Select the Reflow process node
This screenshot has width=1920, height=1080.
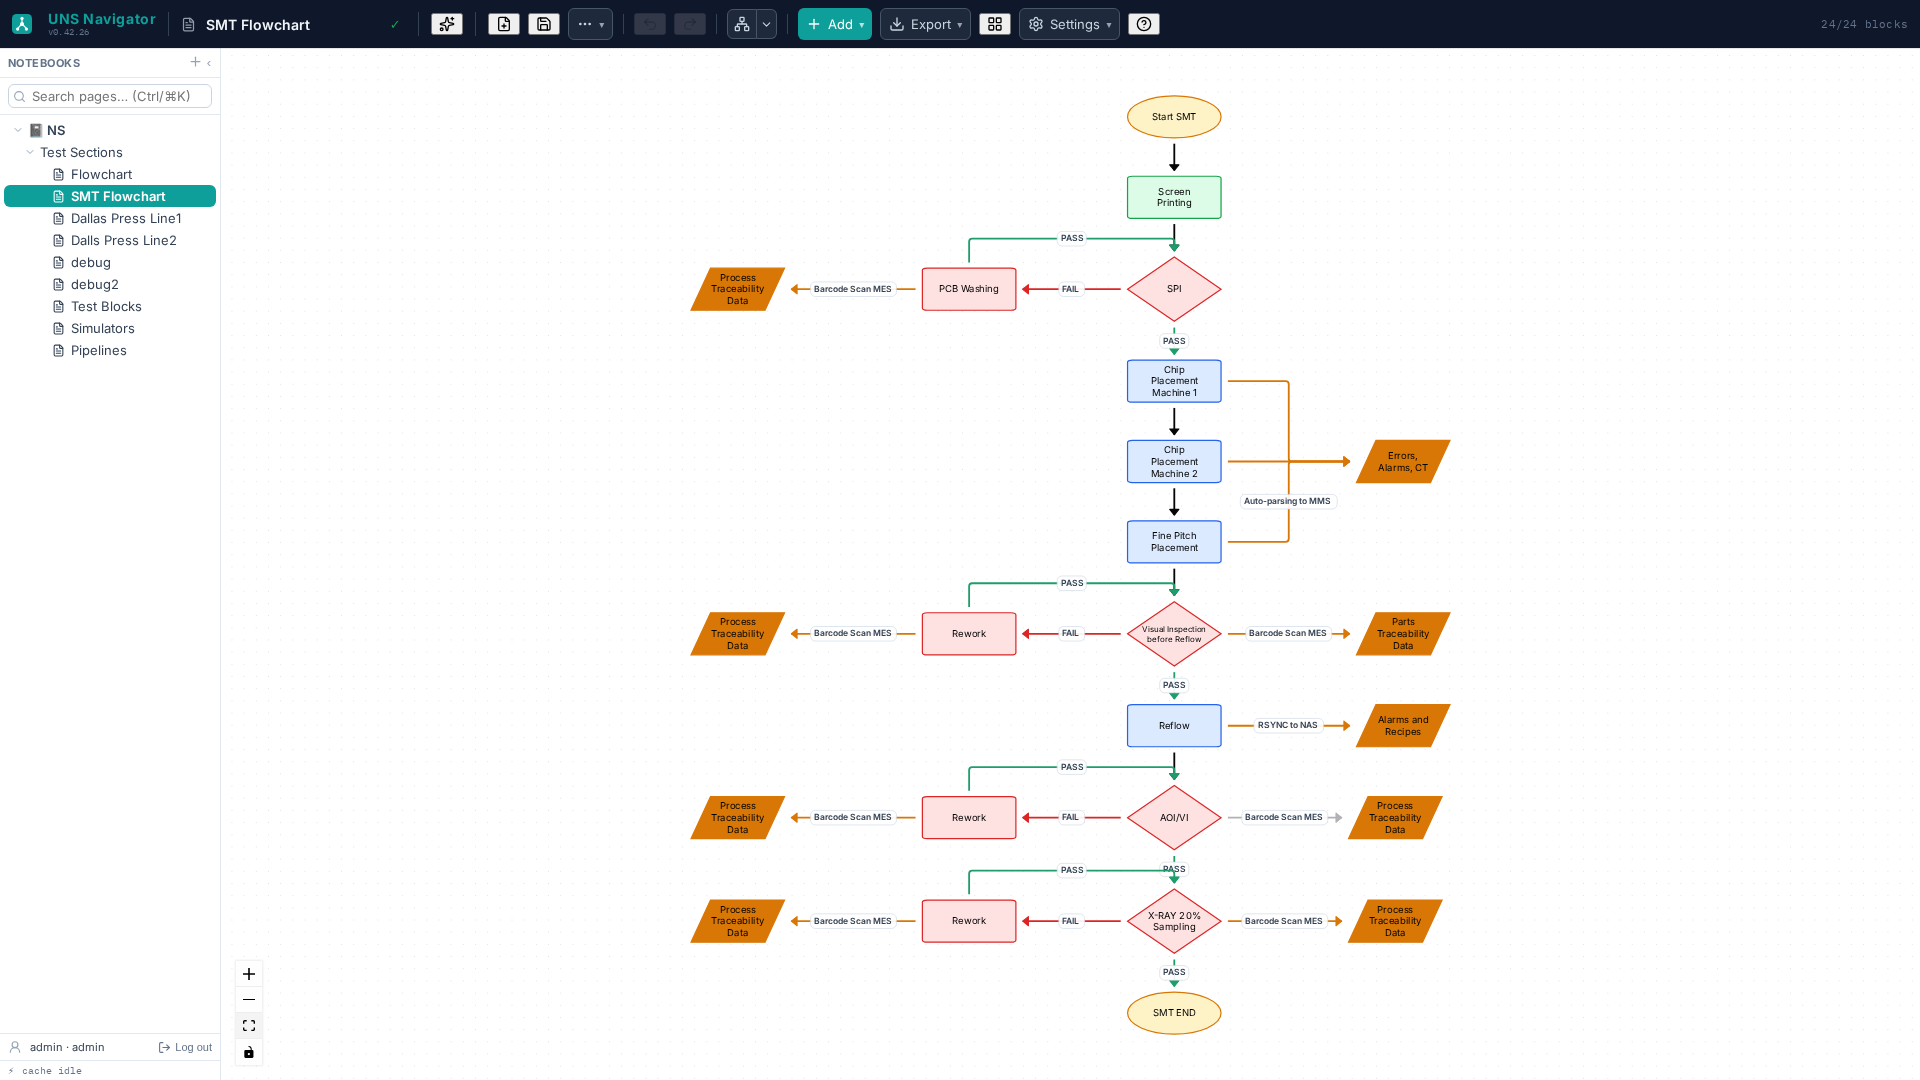1174,726
